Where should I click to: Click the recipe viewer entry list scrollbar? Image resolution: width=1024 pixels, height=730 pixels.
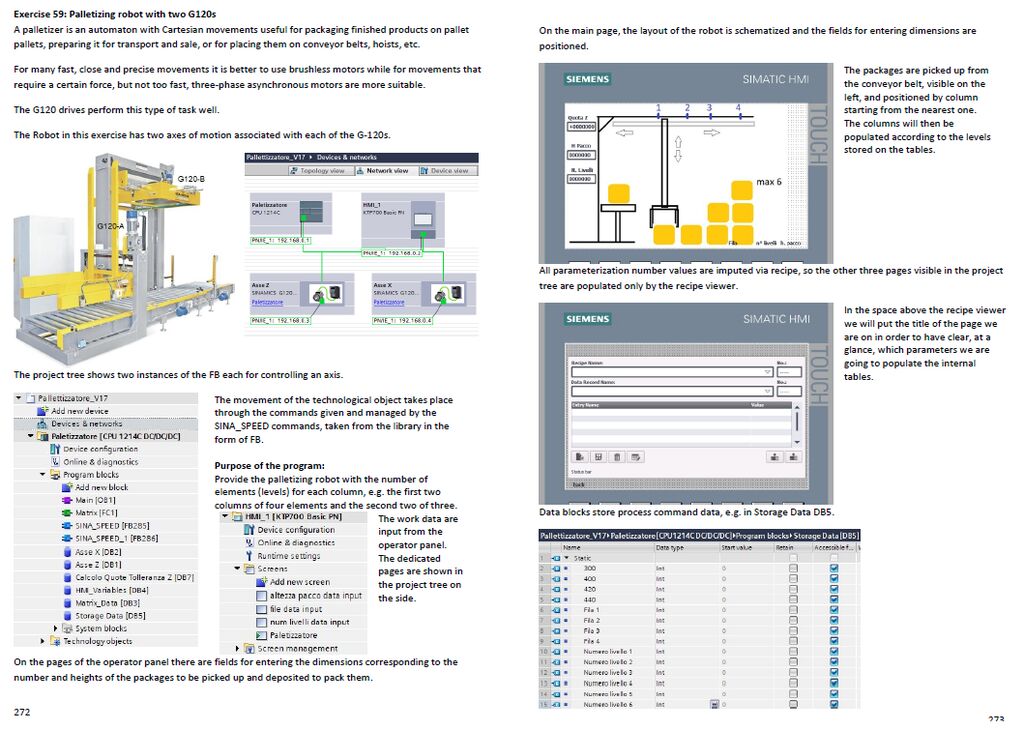797,421
